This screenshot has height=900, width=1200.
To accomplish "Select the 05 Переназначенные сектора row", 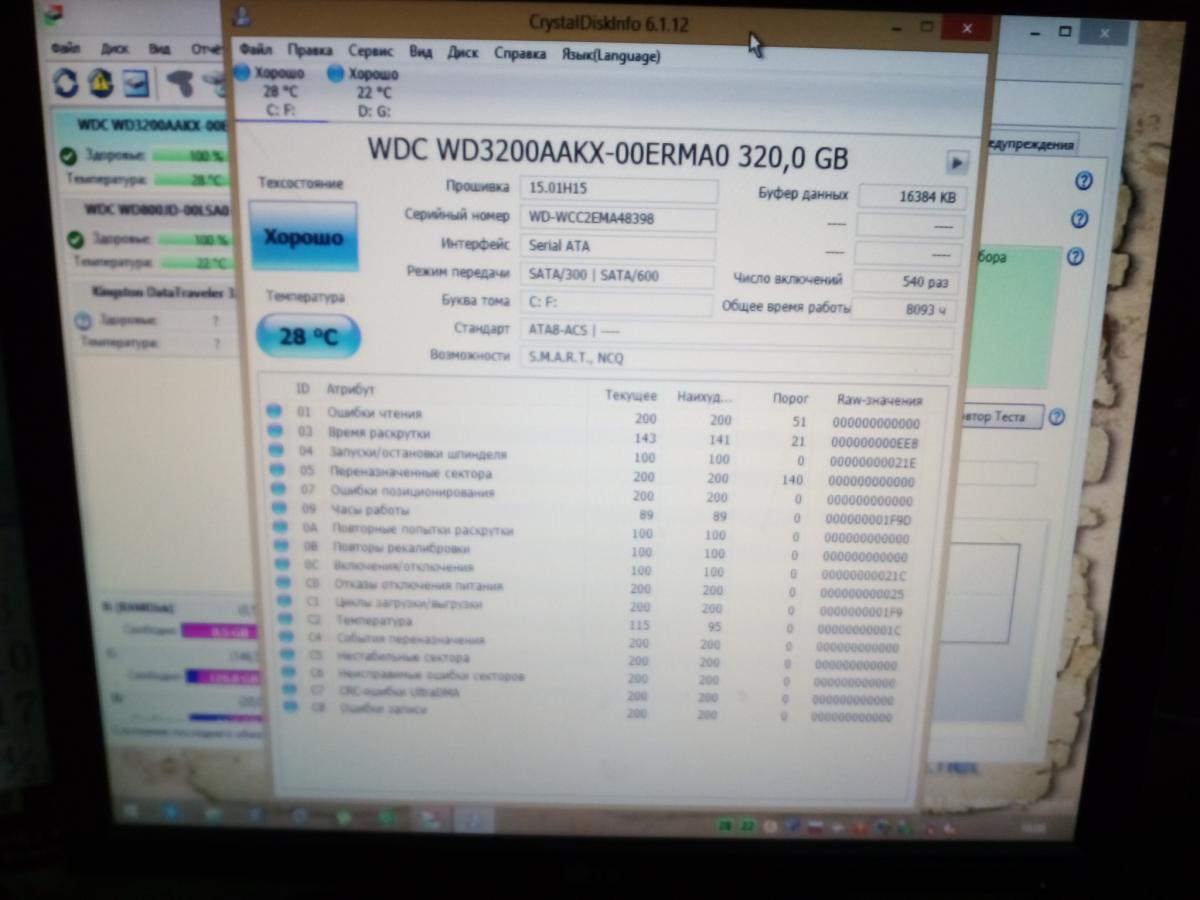I will tap(591, 477).
